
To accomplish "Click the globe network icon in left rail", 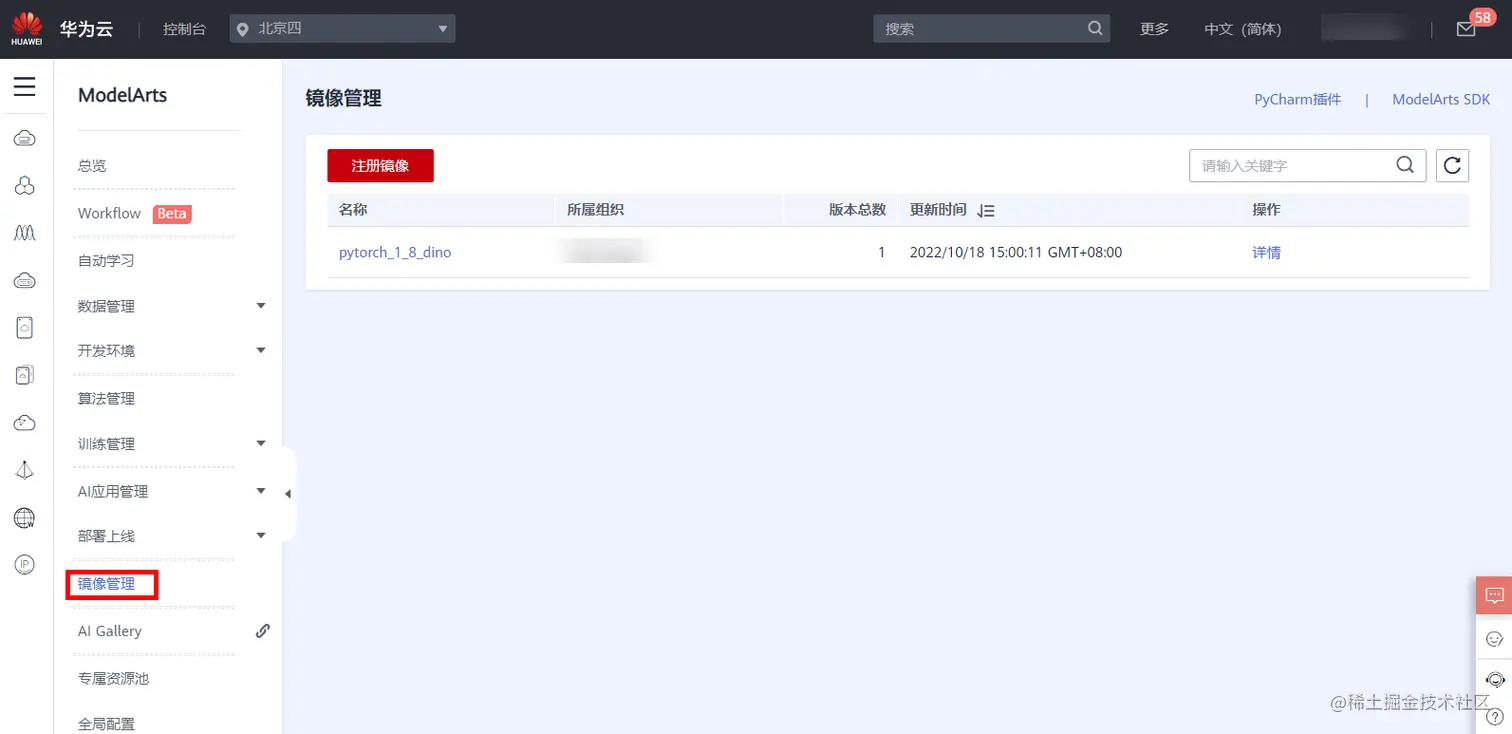I will pos(25,518).
